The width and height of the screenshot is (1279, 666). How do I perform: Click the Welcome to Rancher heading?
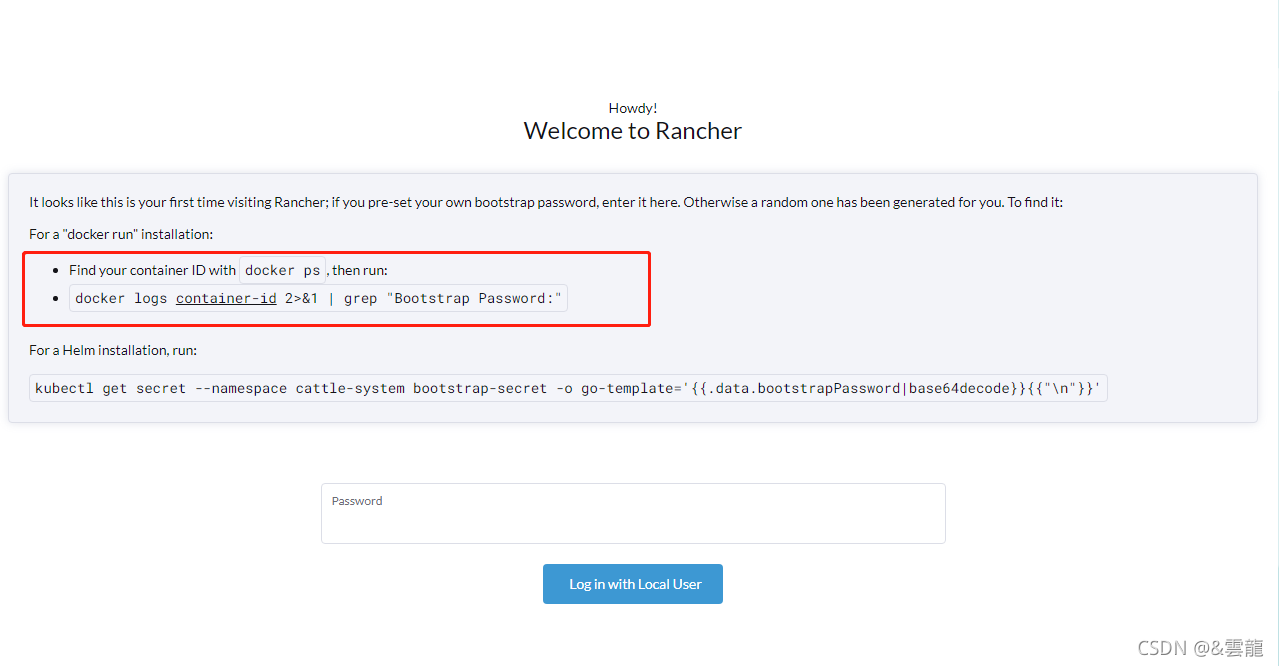click(633, 131)
